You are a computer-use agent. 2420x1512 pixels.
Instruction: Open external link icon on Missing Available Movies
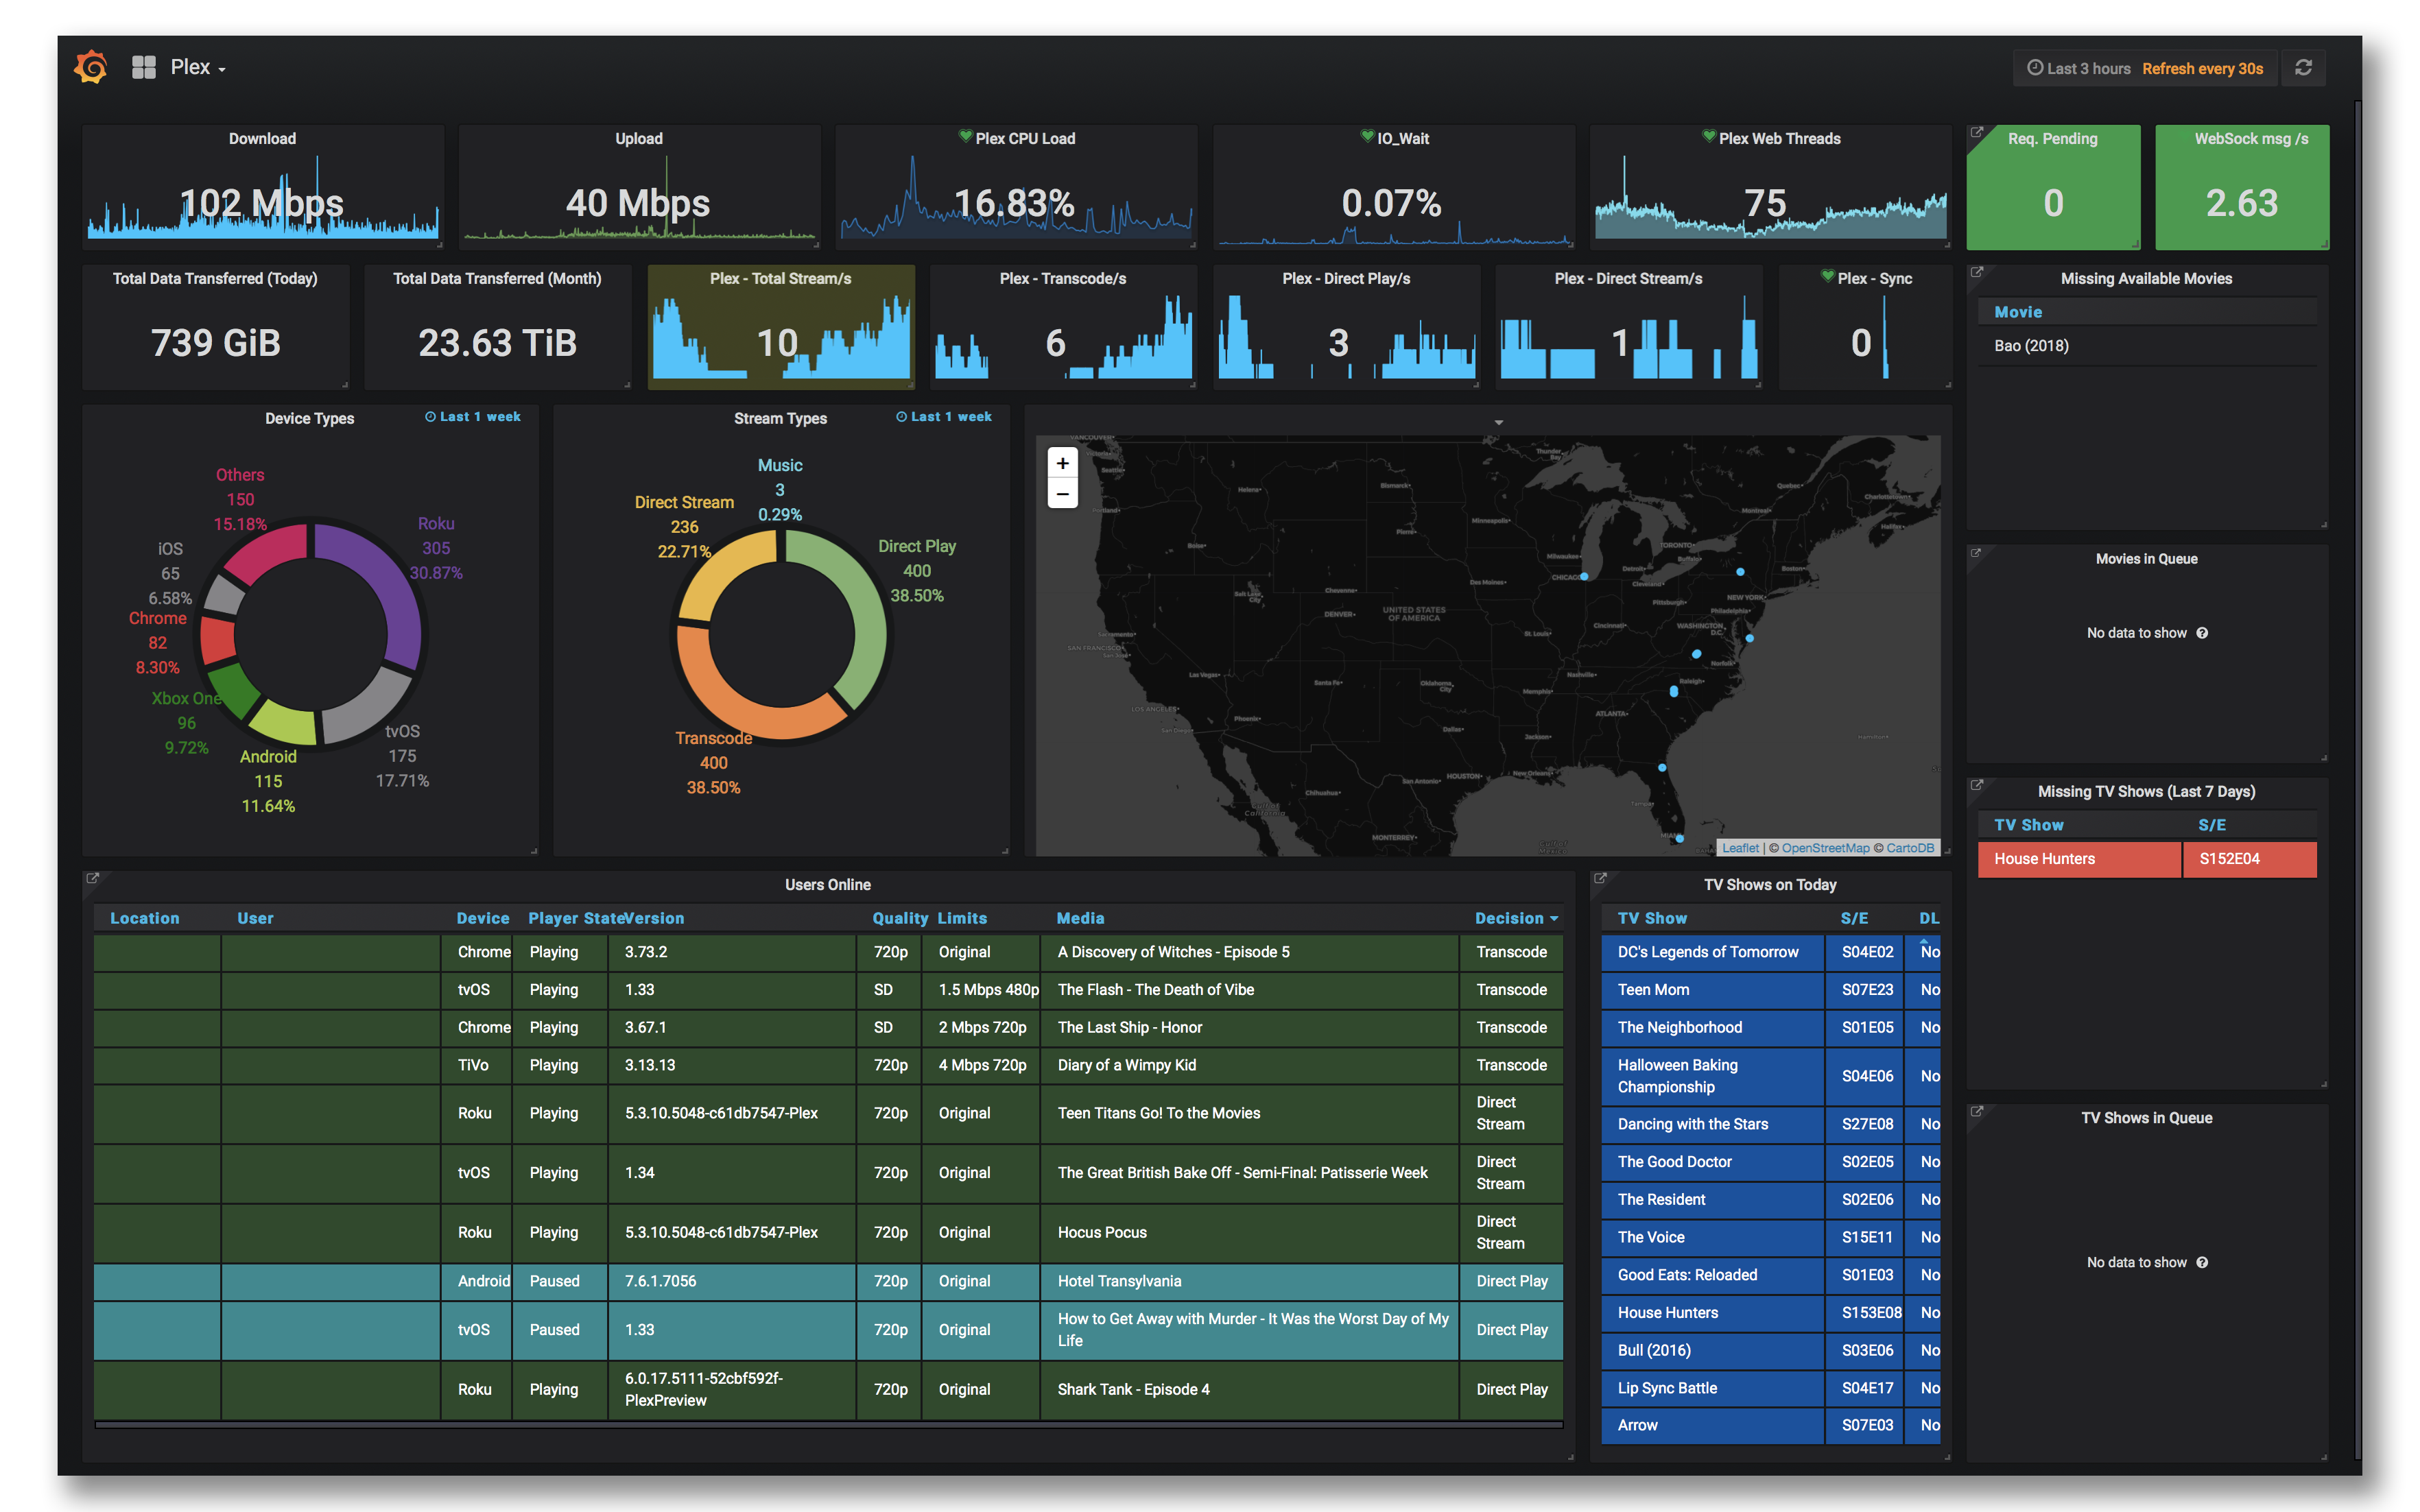pos(1976,272)
